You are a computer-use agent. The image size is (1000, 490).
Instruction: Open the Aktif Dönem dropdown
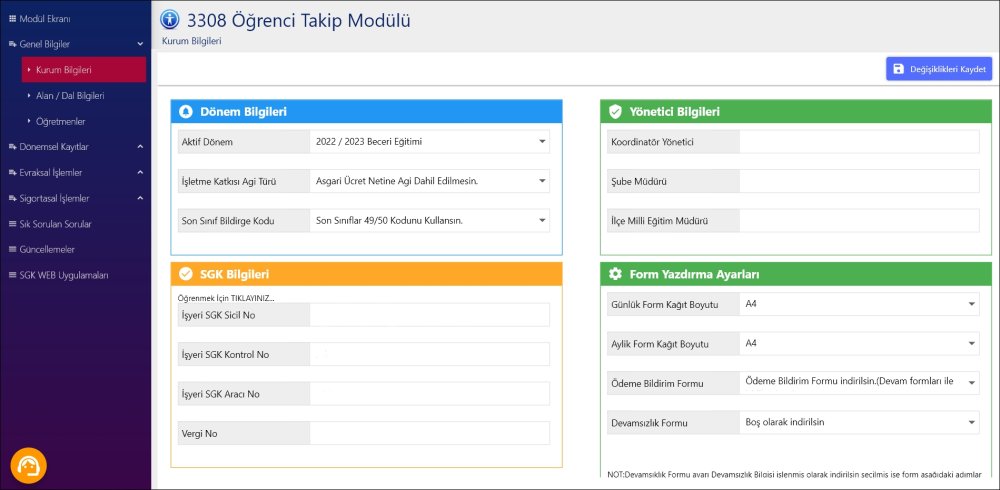point(429,142)
